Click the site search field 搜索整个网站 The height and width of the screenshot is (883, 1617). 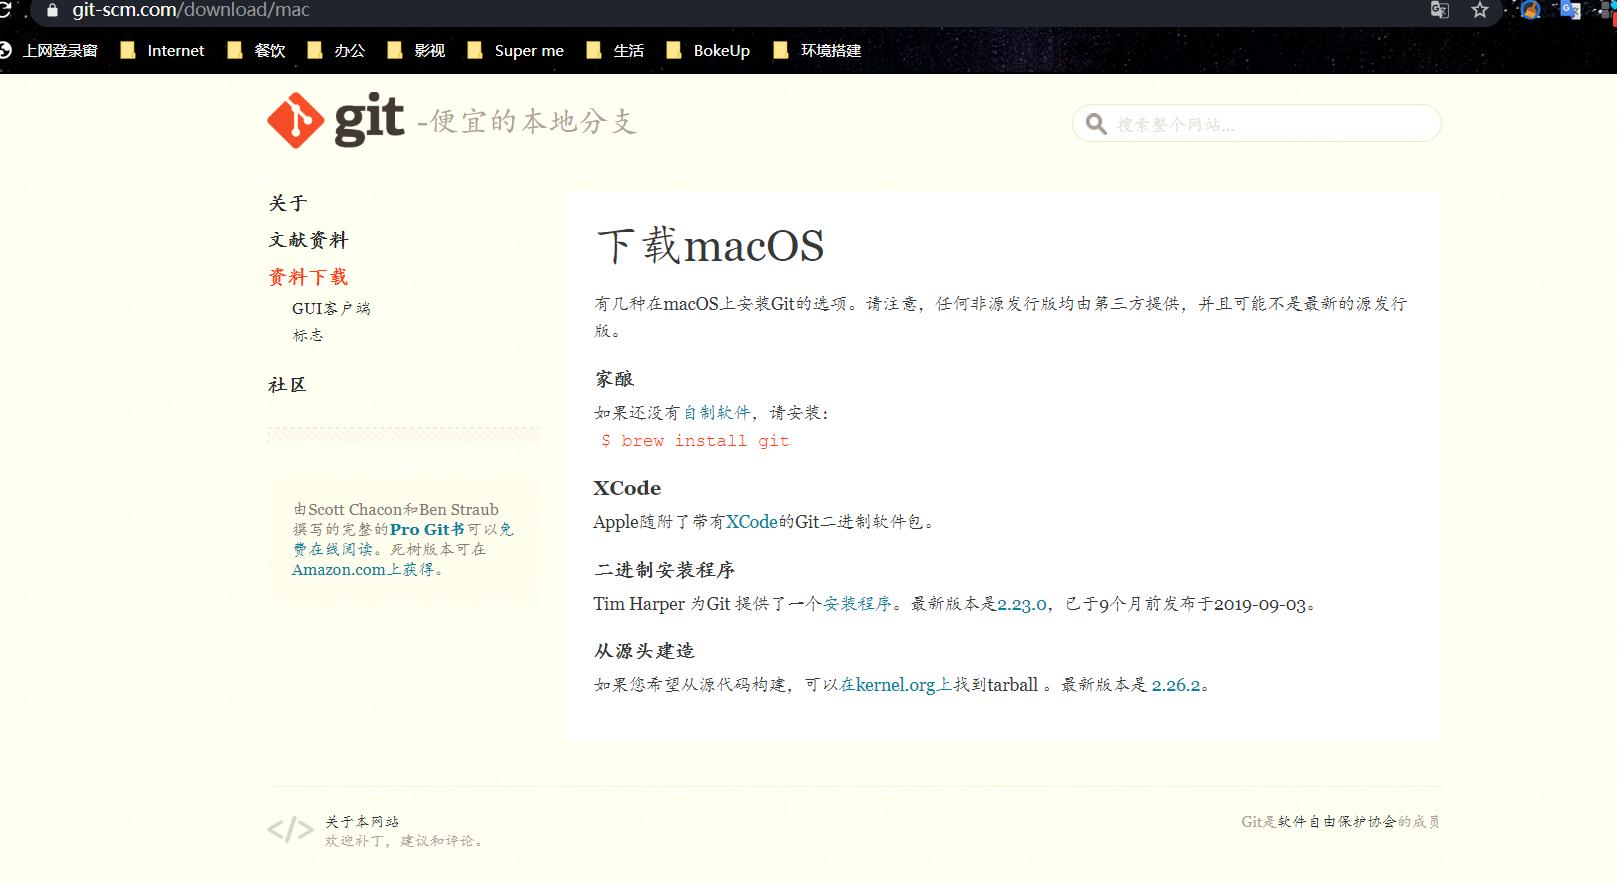tap(1256, 124)
